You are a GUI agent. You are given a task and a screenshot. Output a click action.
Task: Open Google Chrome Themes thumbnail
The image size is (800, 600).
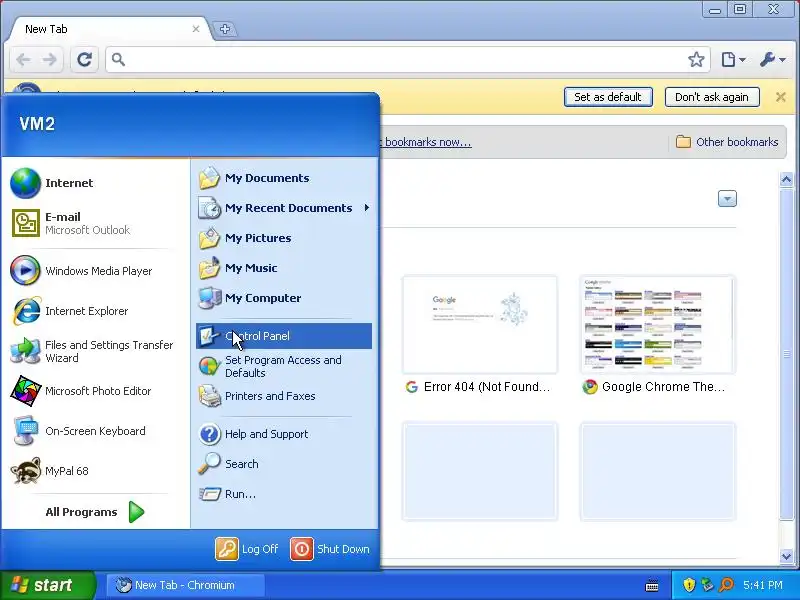pos(658,325)
